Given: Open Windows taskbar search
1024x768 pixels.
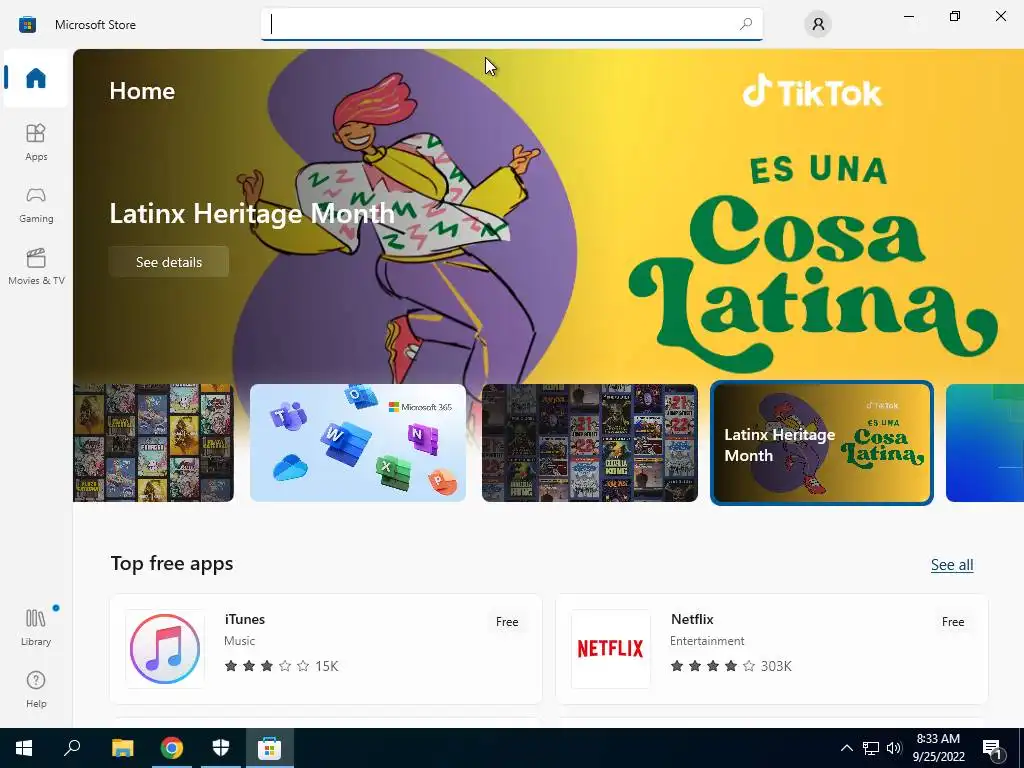Looking at the screenshot, I should pos(72,748).
